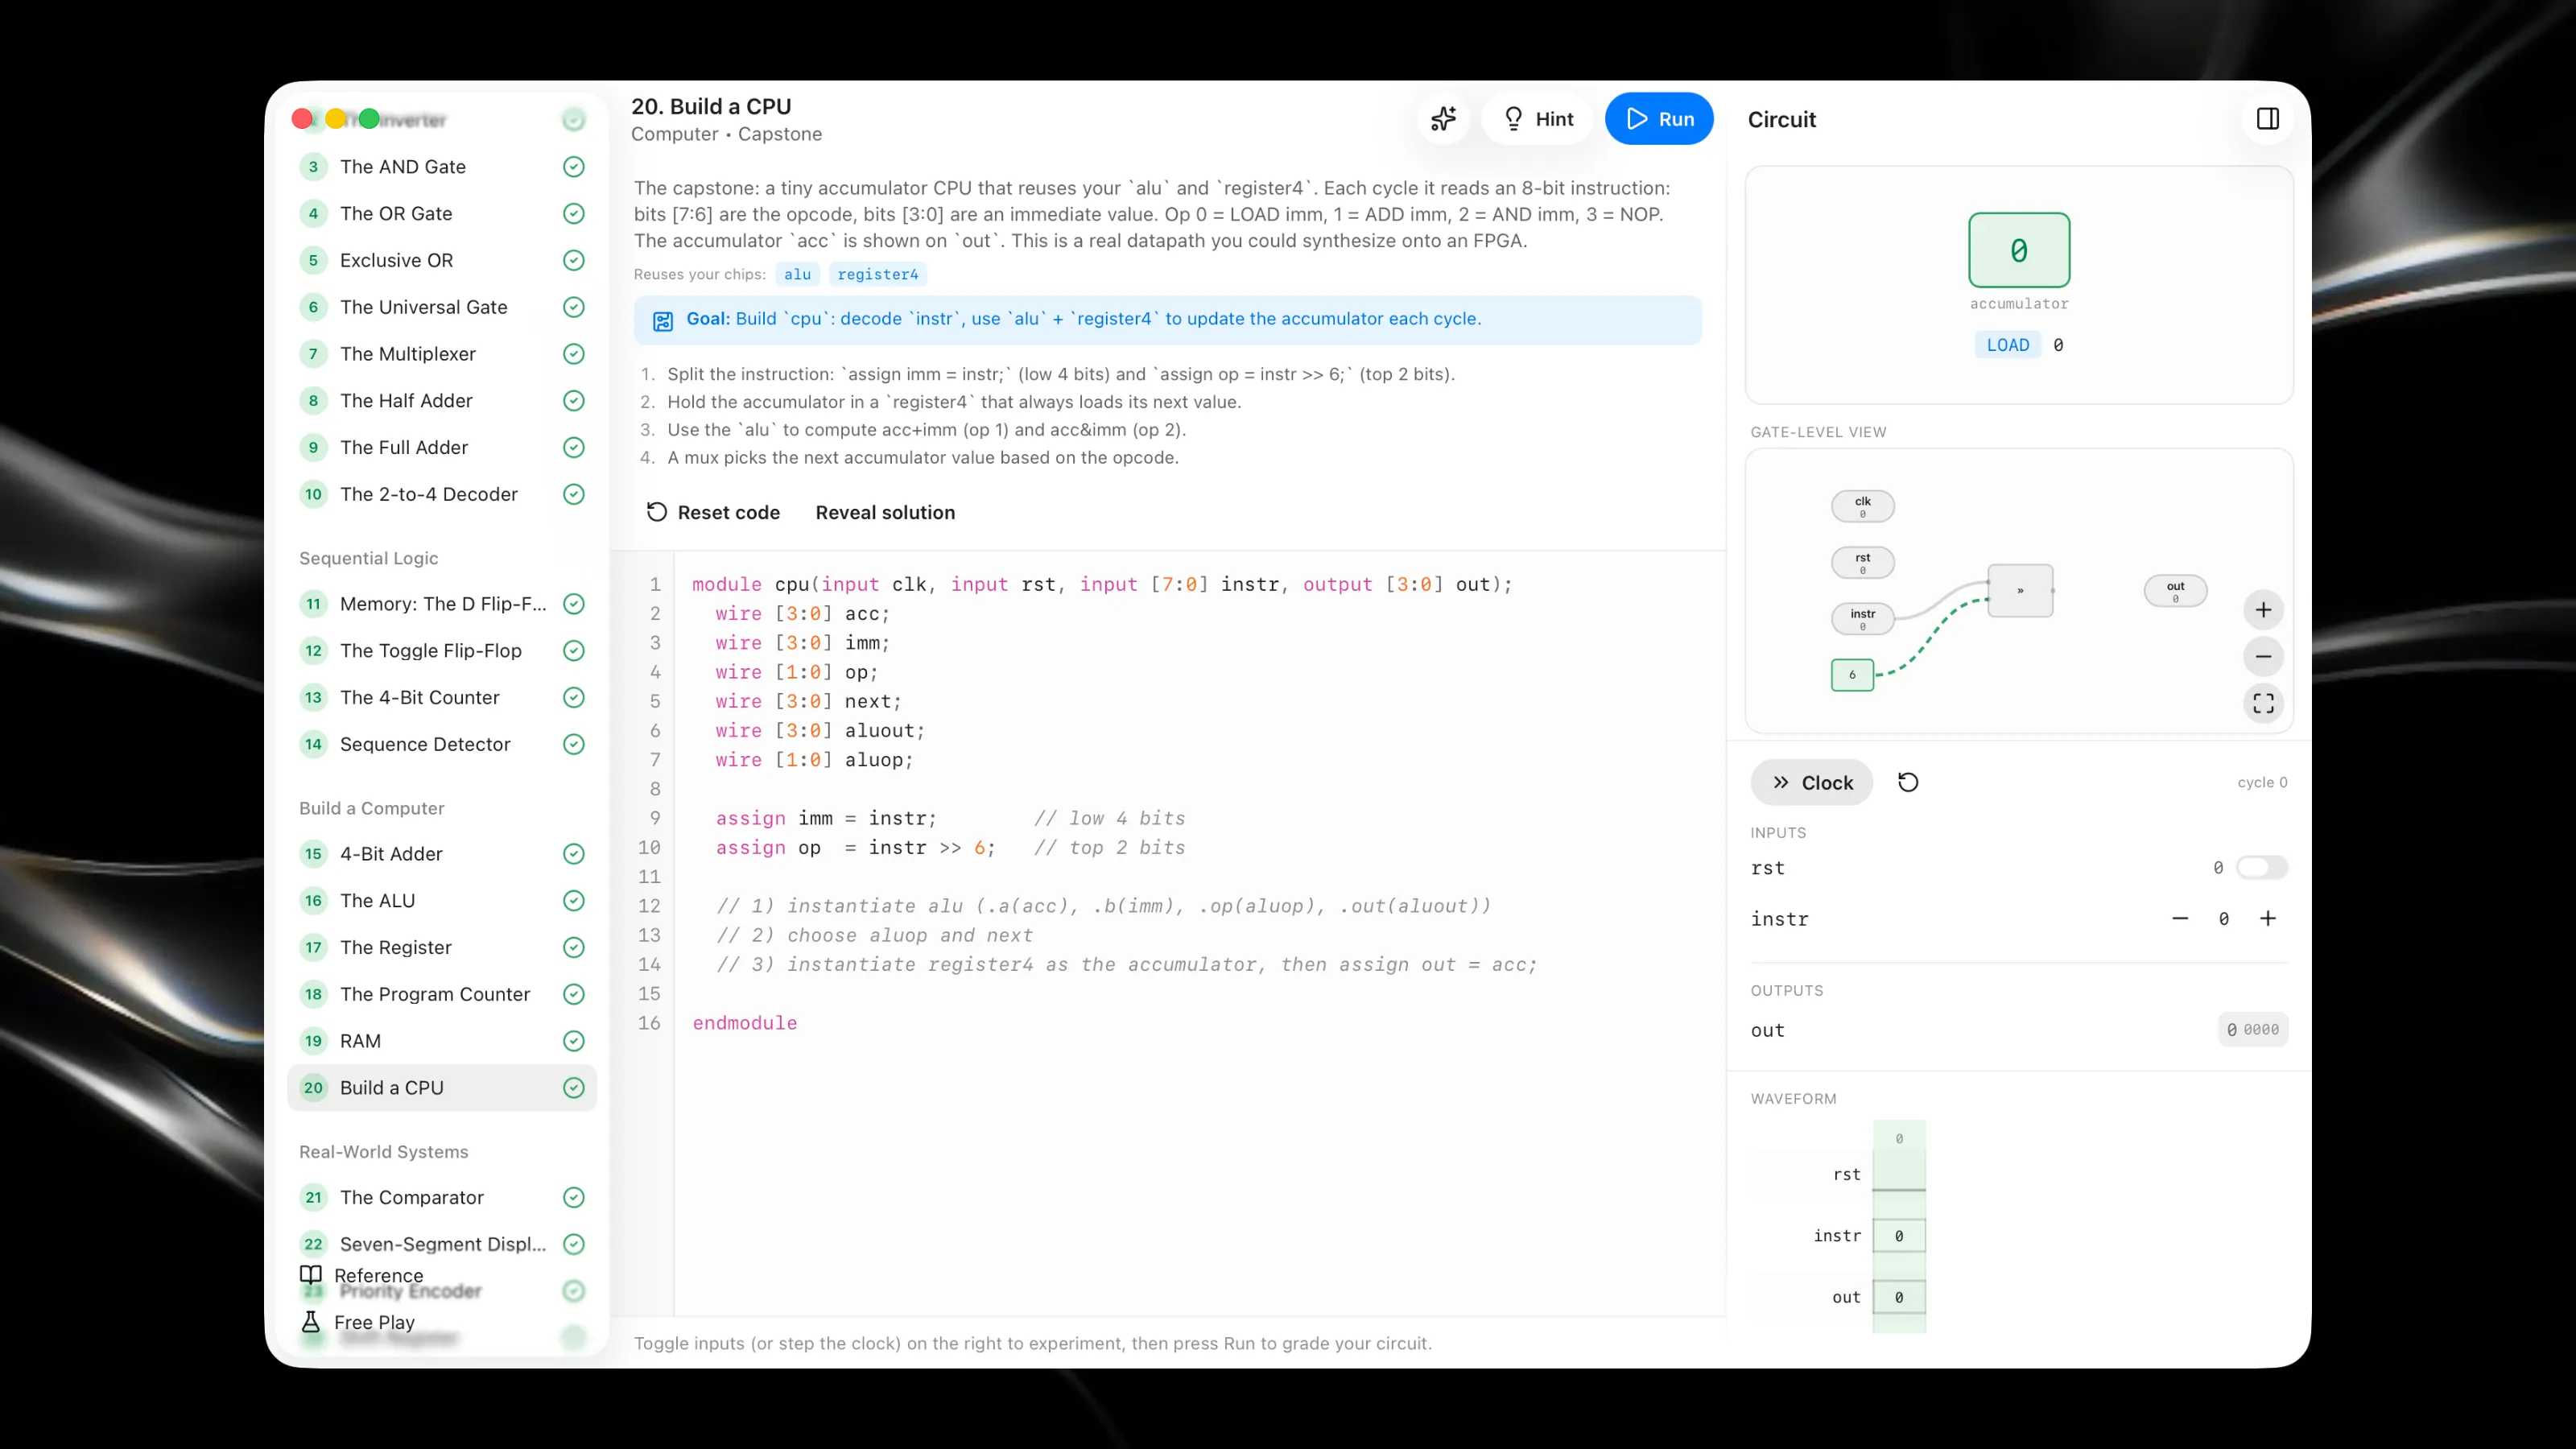
Task: Click the reset simulation icon beside Clock
Action: click(x=1908, y=782)
